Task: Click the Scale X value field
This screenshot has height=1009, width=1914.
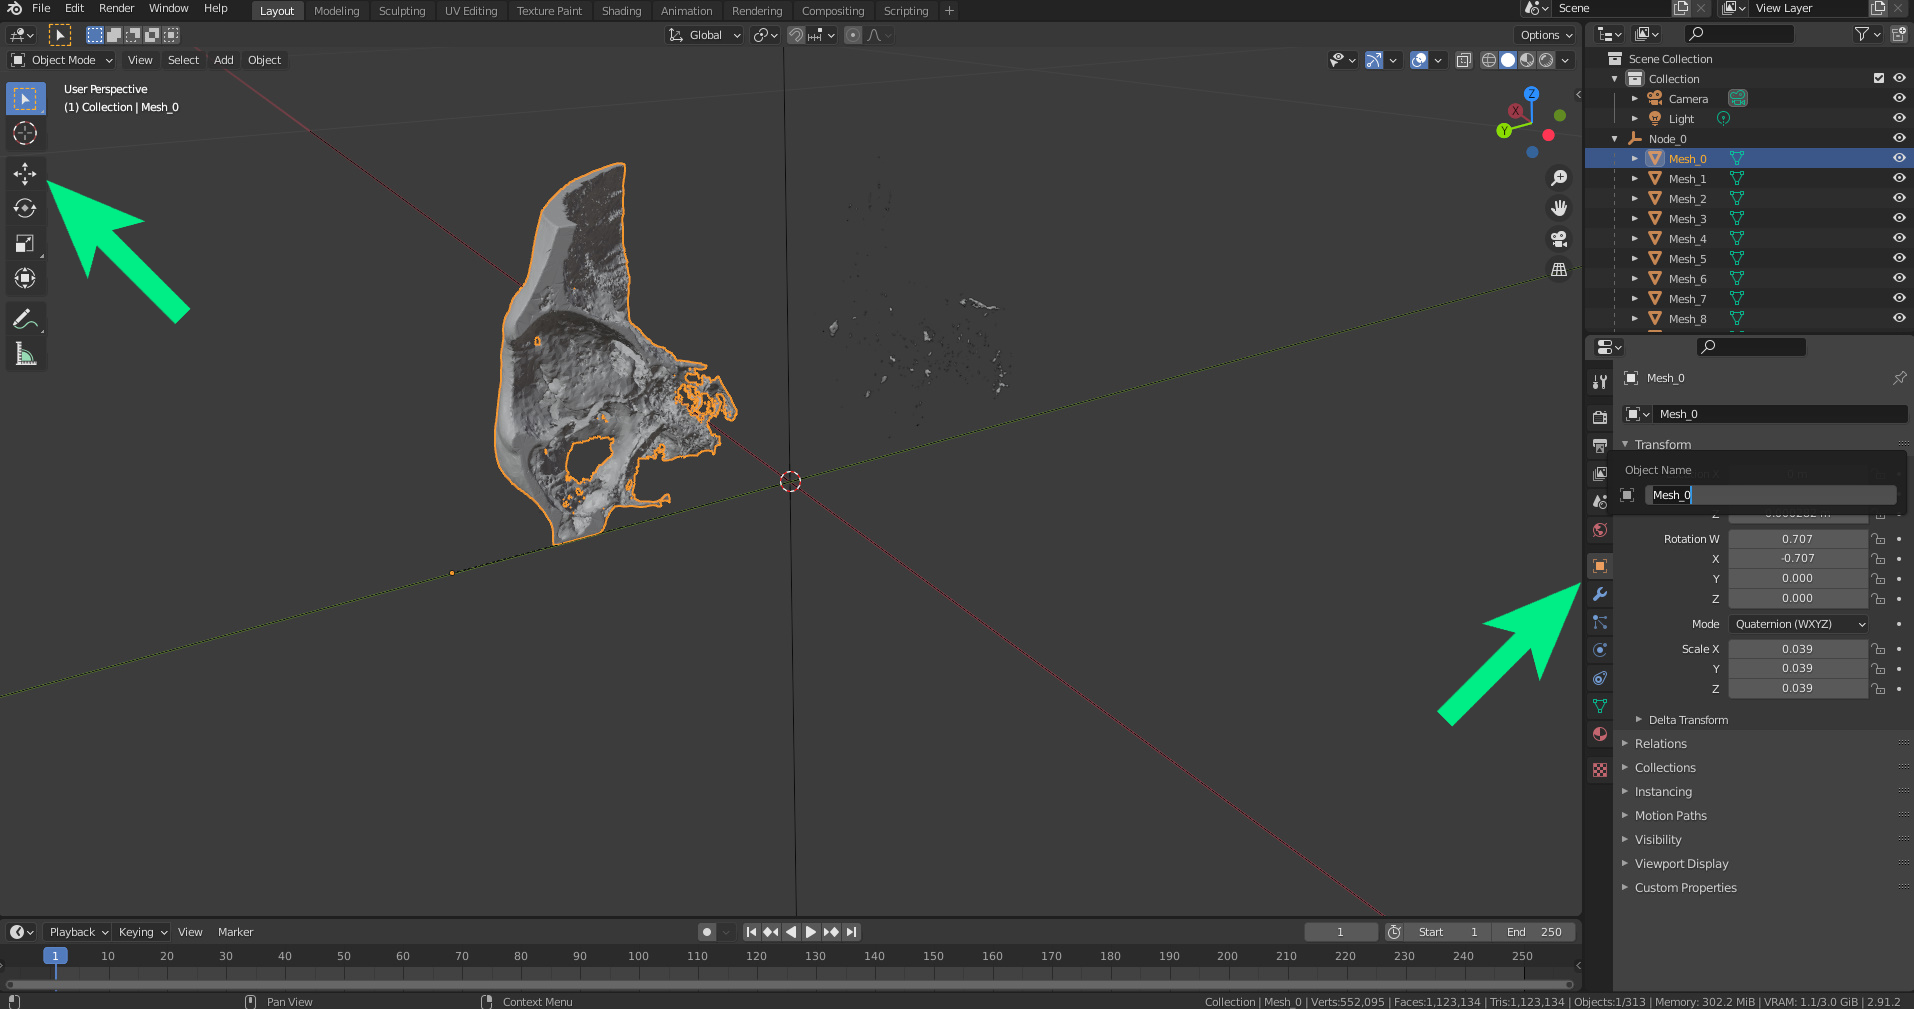Action: tap(1796, 649)
